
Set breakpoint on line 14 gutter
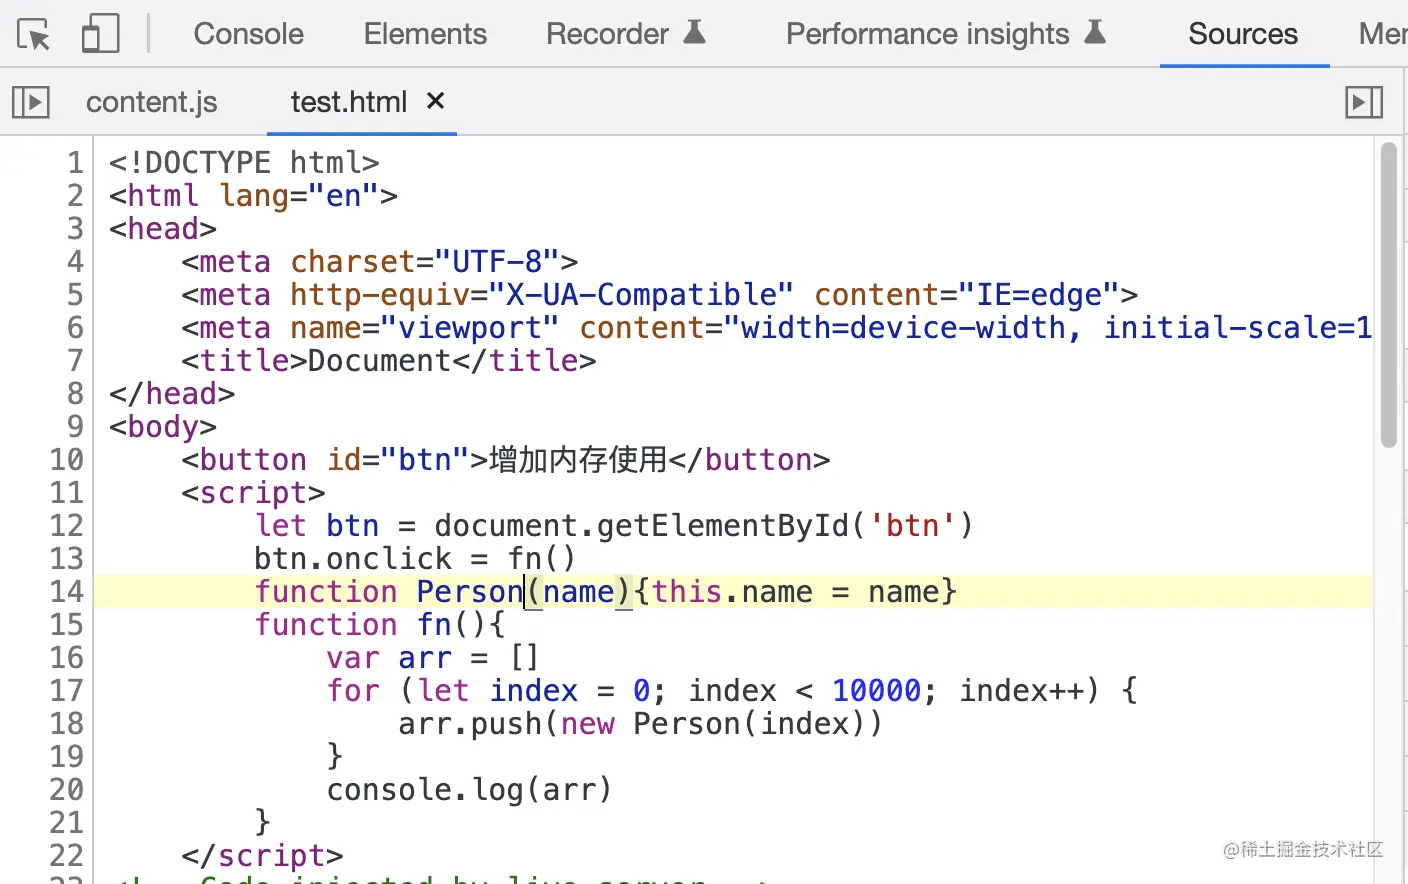point(66,592)
